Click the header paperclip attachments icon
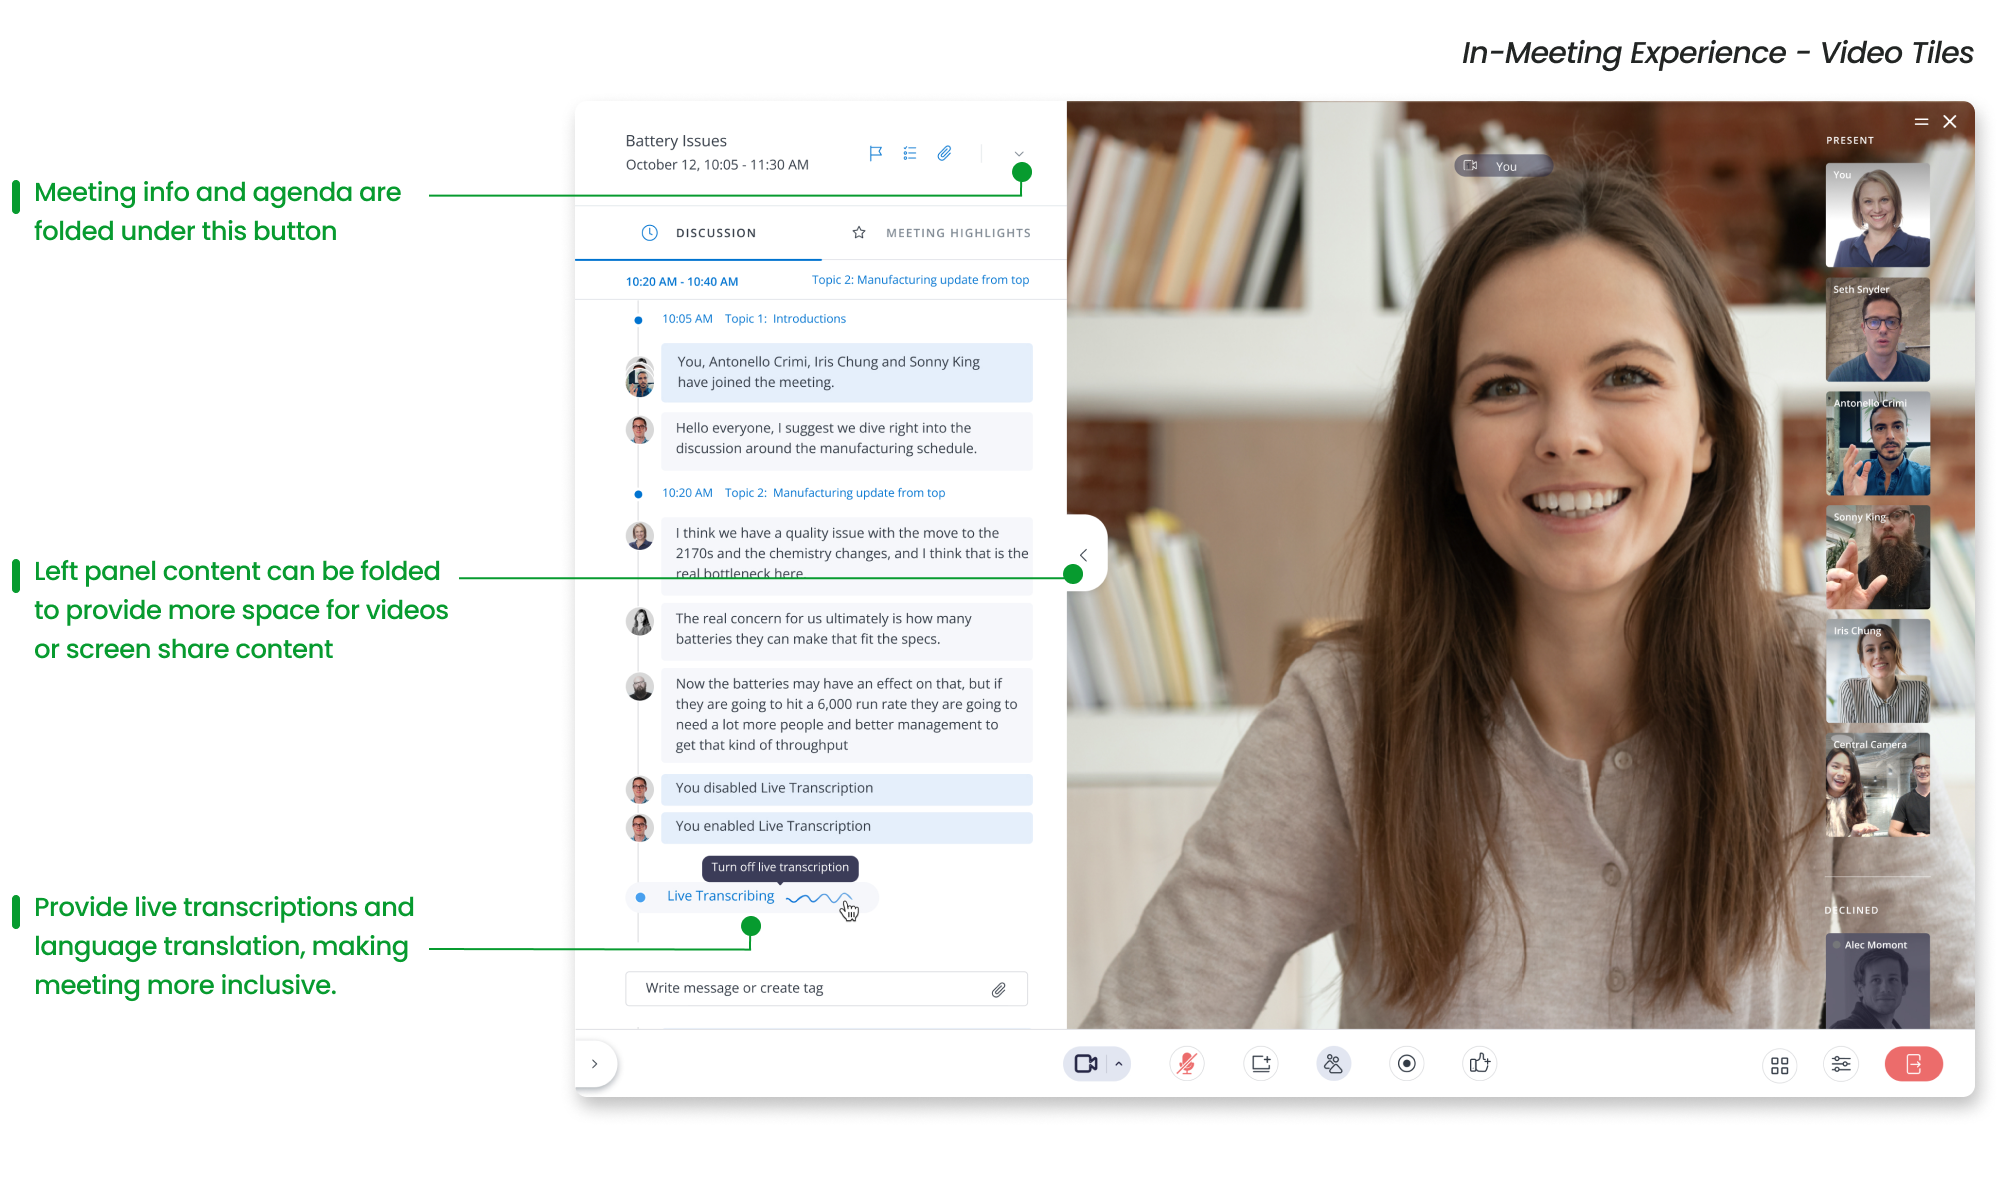This screenshot has width=2000, height=1200. click(944, 153)
